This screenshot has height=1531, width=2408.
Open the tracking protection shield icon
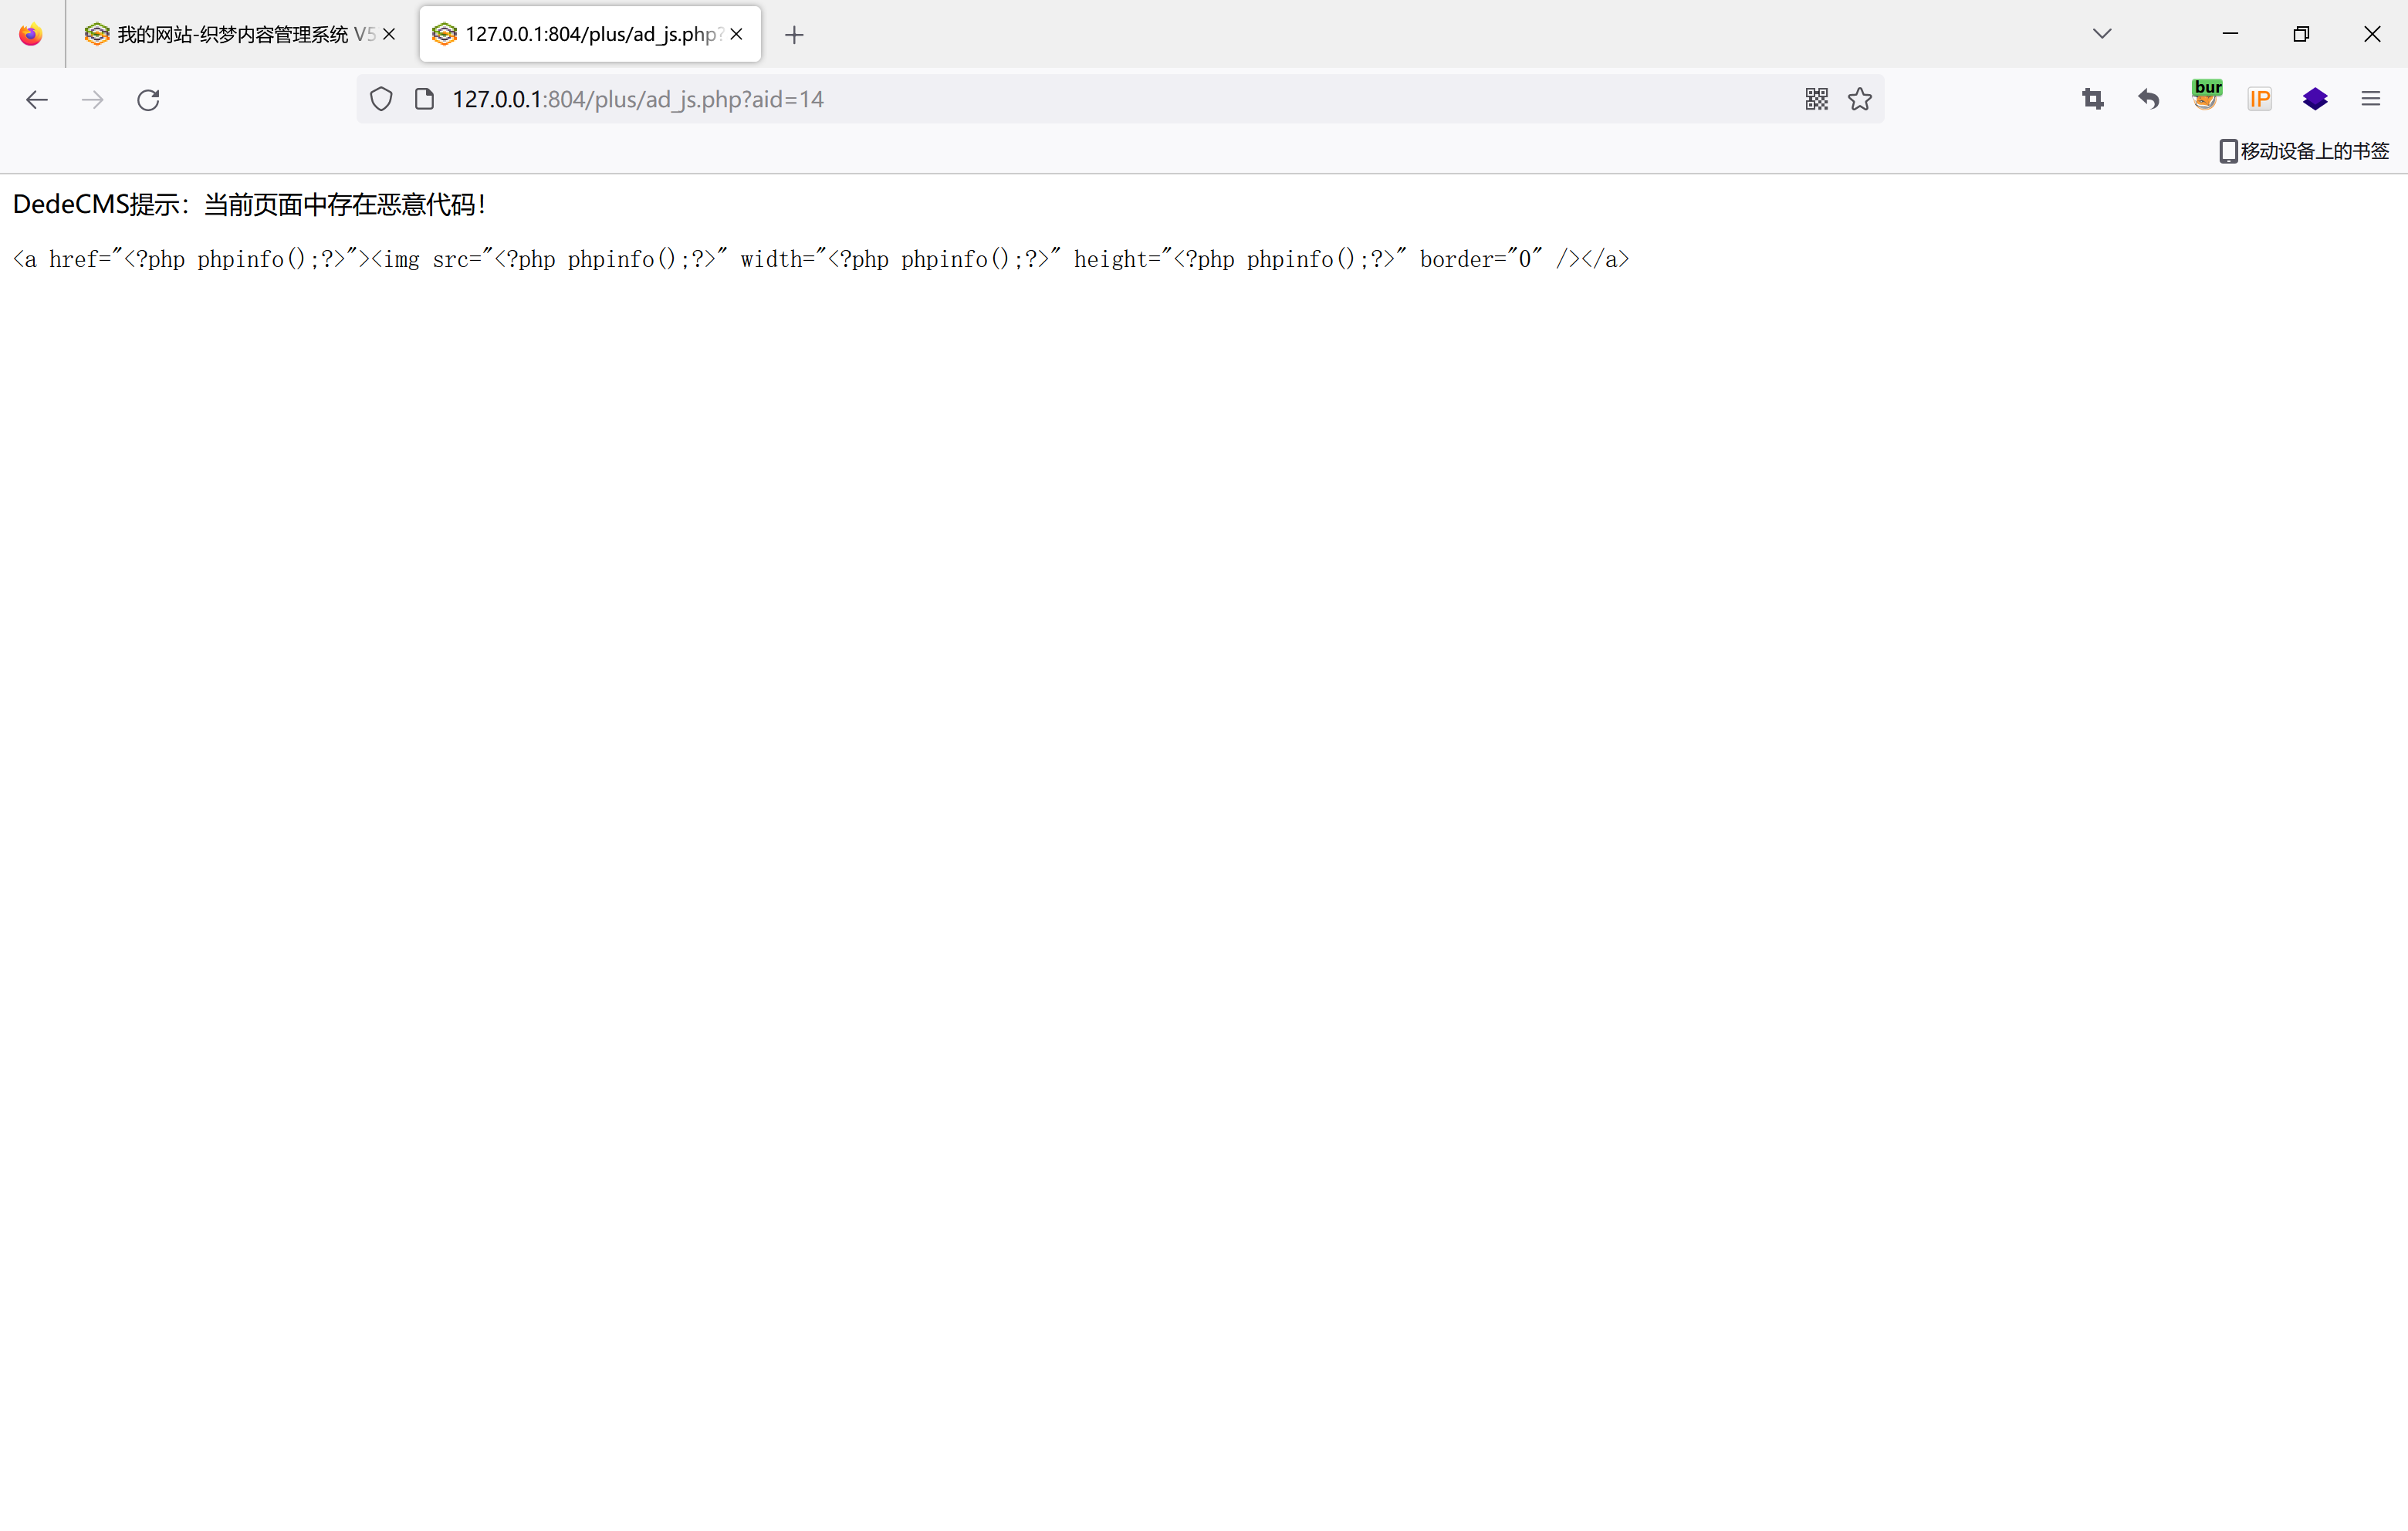coord(381,99)
